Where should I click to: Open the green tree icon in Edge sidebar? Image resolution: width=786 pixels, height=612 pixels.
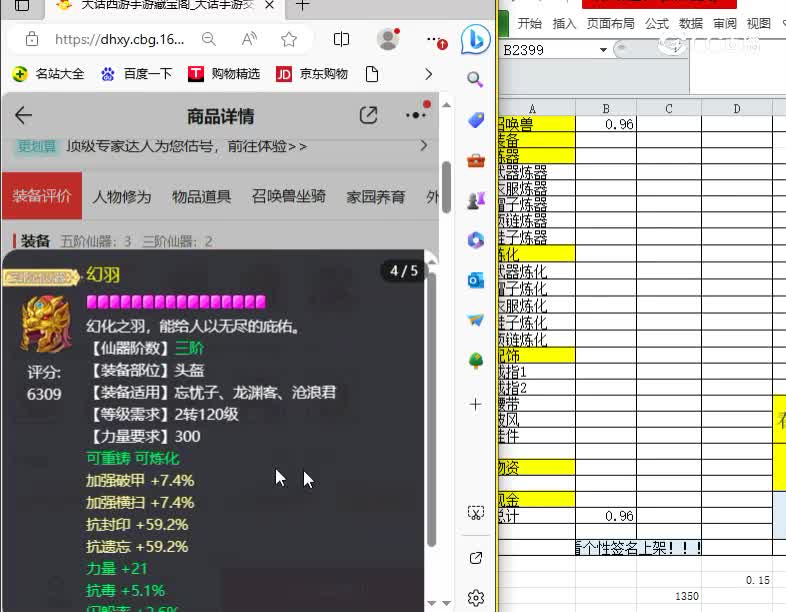tap(476, 360)
